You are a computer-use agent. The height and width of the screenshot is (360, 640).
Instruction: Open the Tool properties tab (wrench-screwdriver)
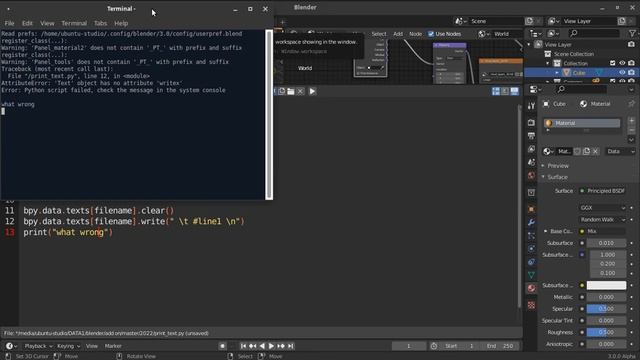pyautogui.click(x=531, y=106)
